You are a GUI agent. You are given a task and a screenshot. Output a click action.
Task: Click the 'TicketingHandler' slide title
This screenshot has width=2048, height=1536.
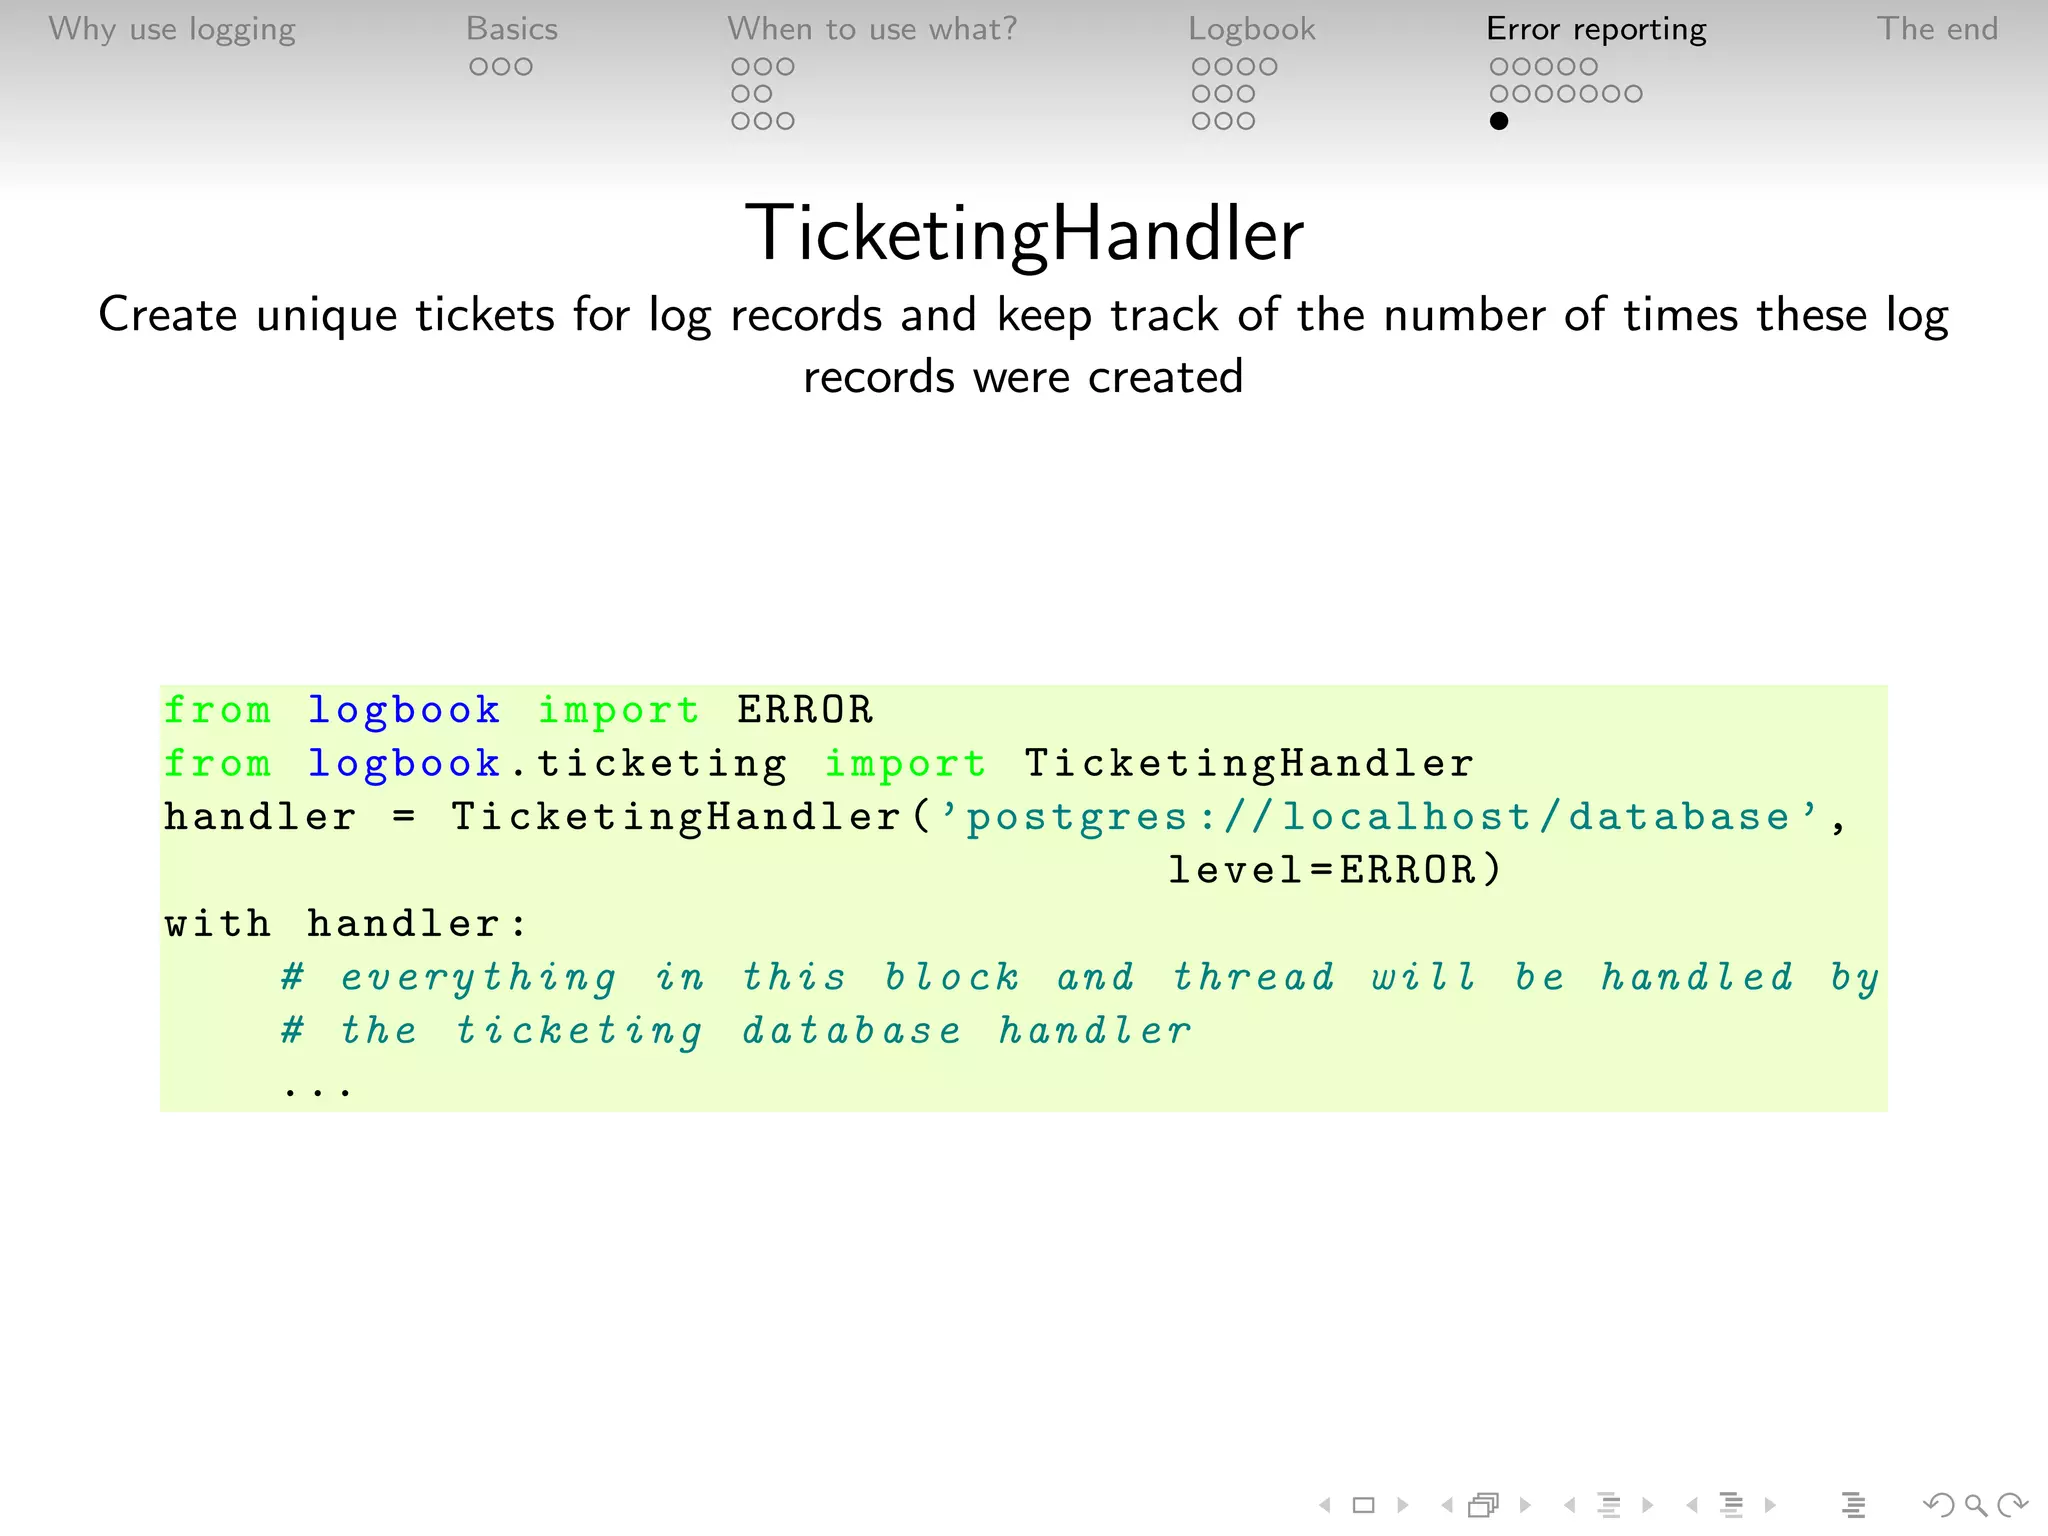(1024, 234)
